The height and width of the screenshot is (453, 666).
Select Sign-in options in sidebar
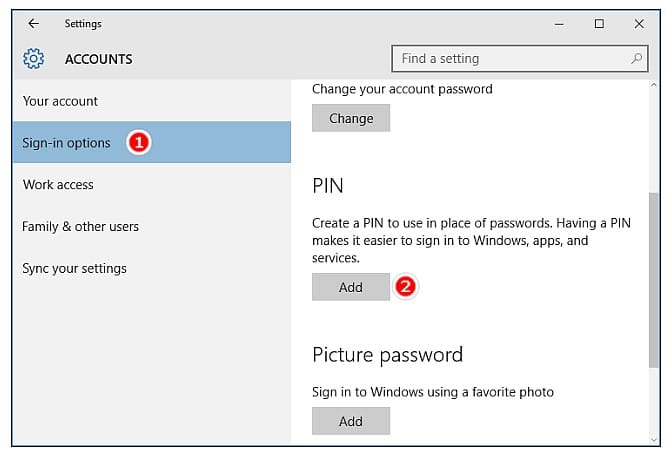click(x=151, y=143)
